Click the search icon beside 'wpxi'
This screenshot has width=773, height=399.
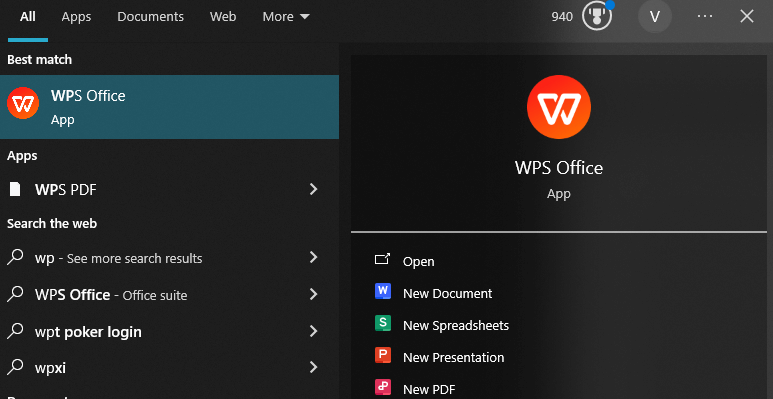15,367
